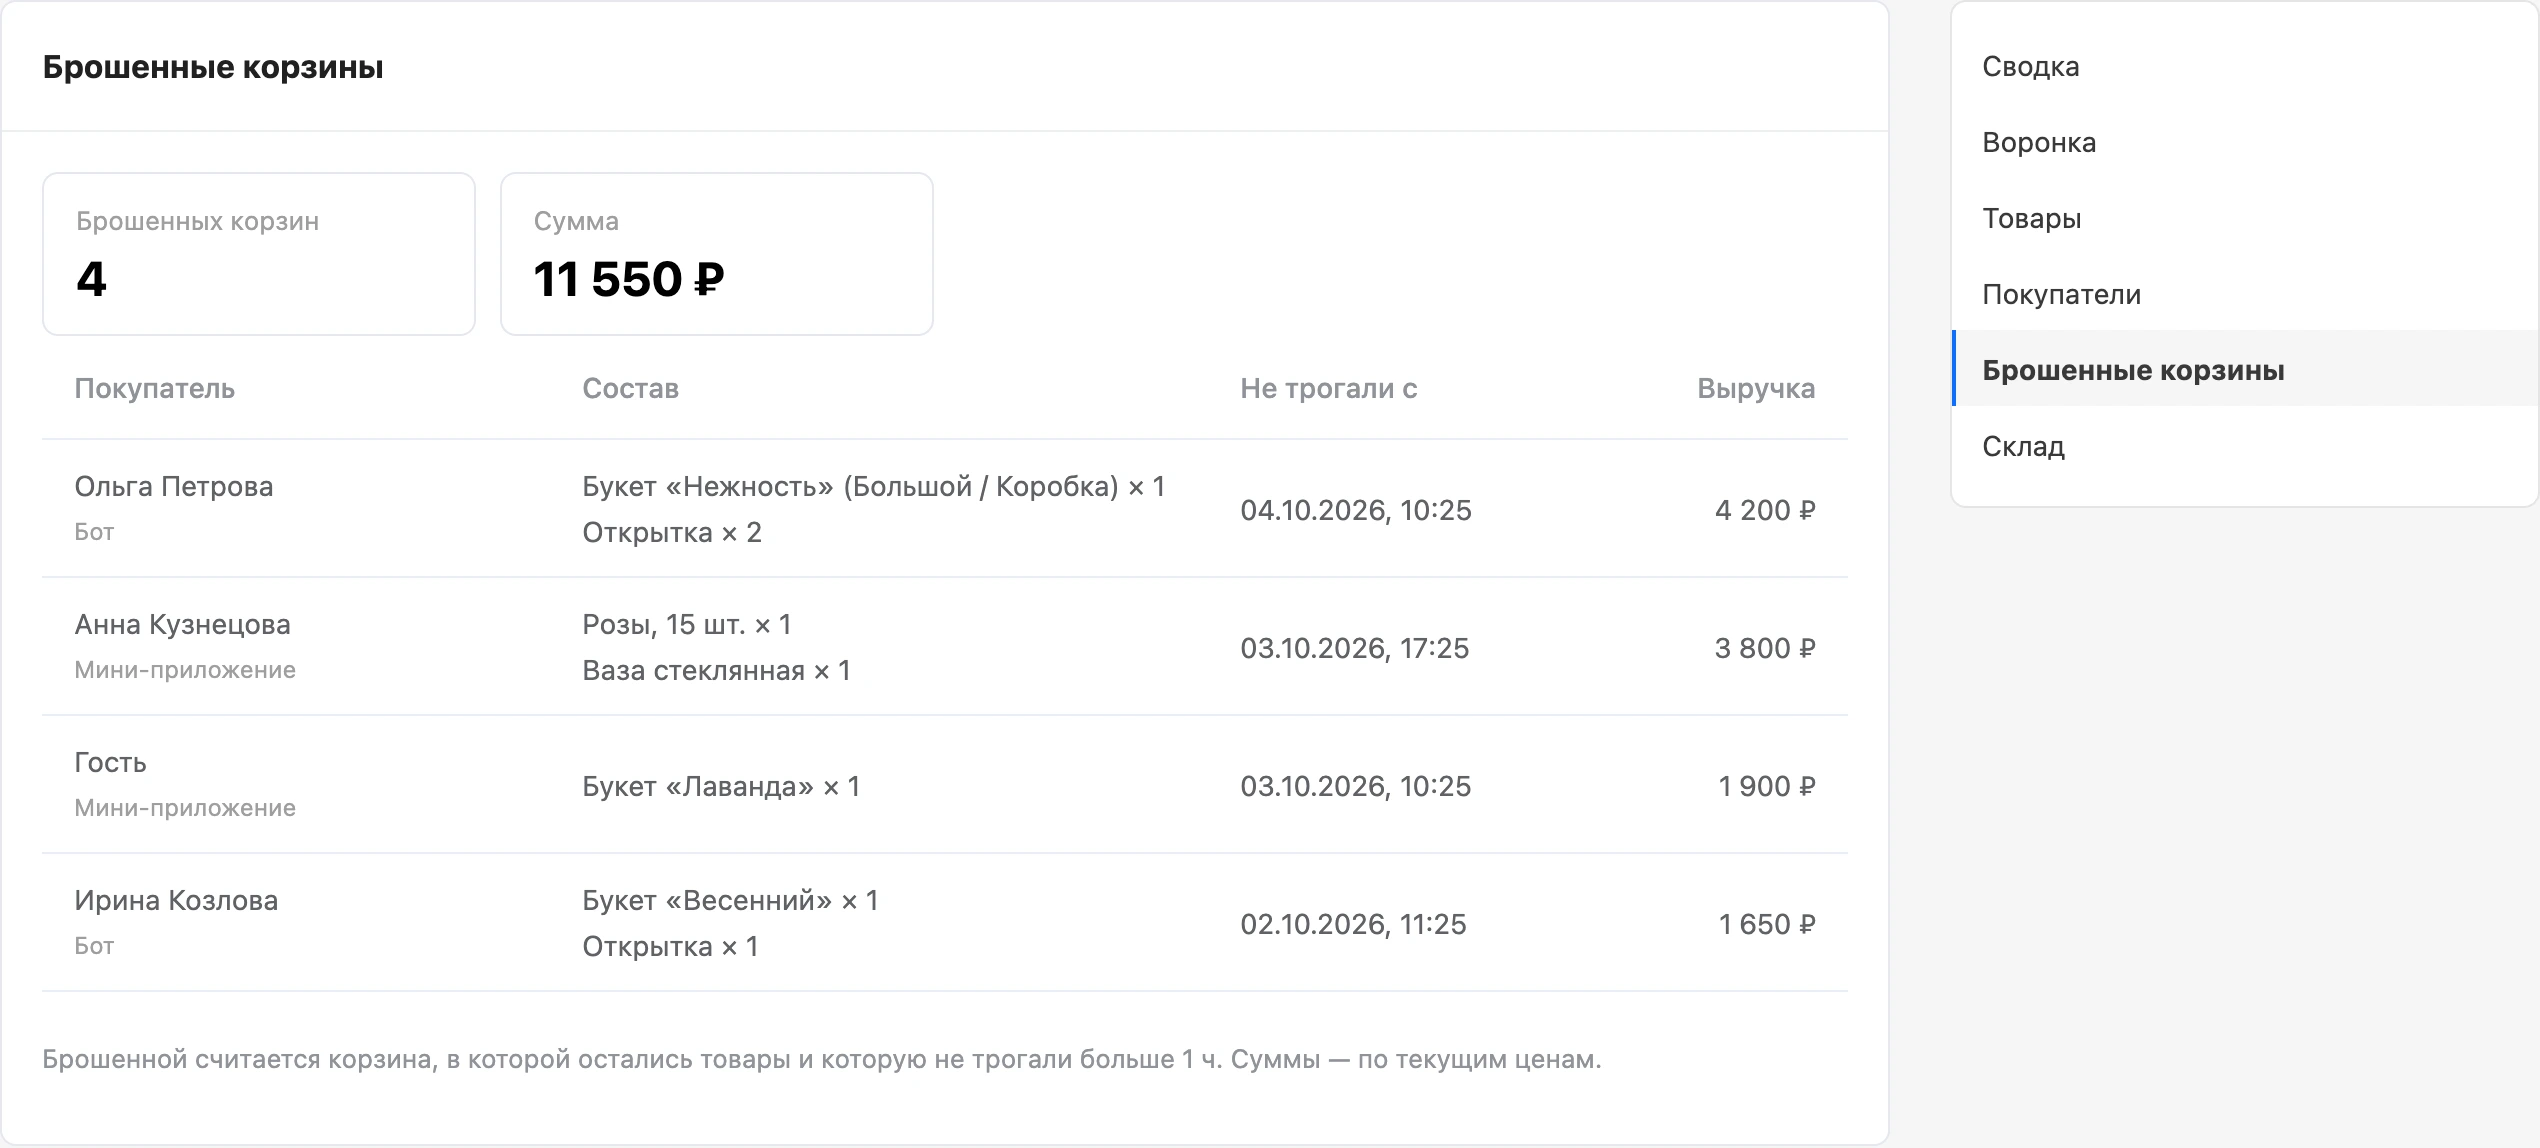Screen dimensions: 2540x1148
Task: Click the Выручка column header
Action: click(x=1756, y=389)
